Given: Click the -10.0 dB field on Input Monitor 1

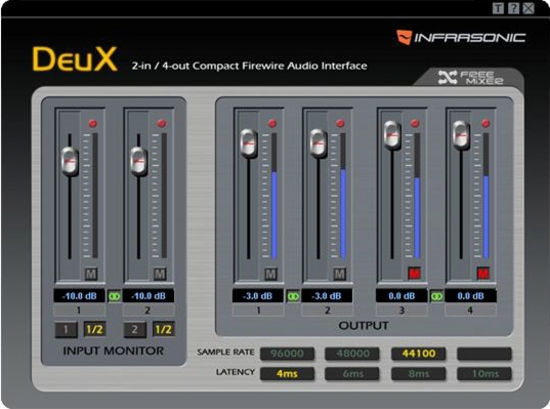Looking at the screenshot, I should tap(79, 296).
